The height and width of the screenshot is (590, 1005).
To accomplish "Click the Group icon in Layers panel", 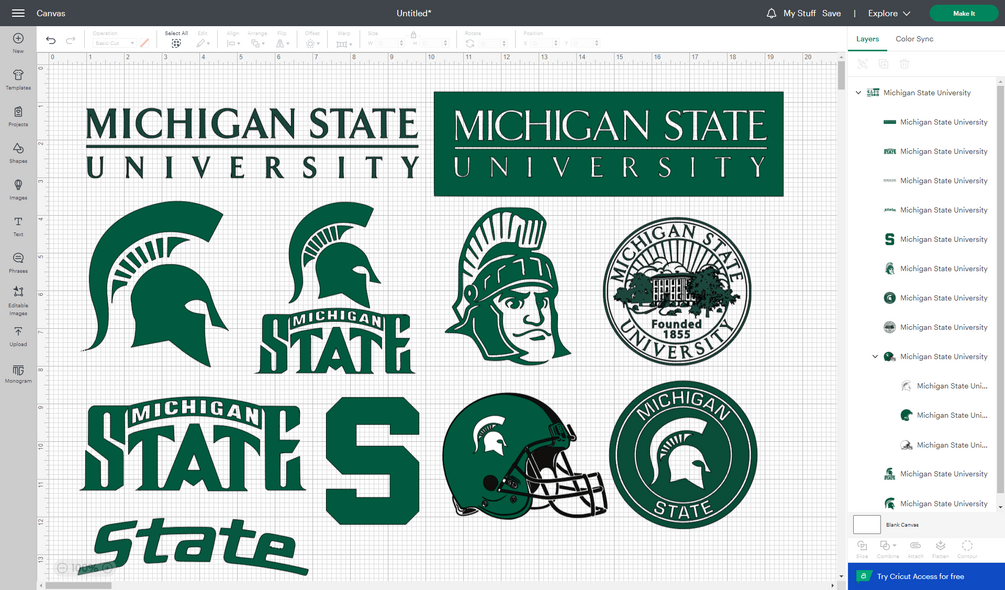I will pos(862,64).
